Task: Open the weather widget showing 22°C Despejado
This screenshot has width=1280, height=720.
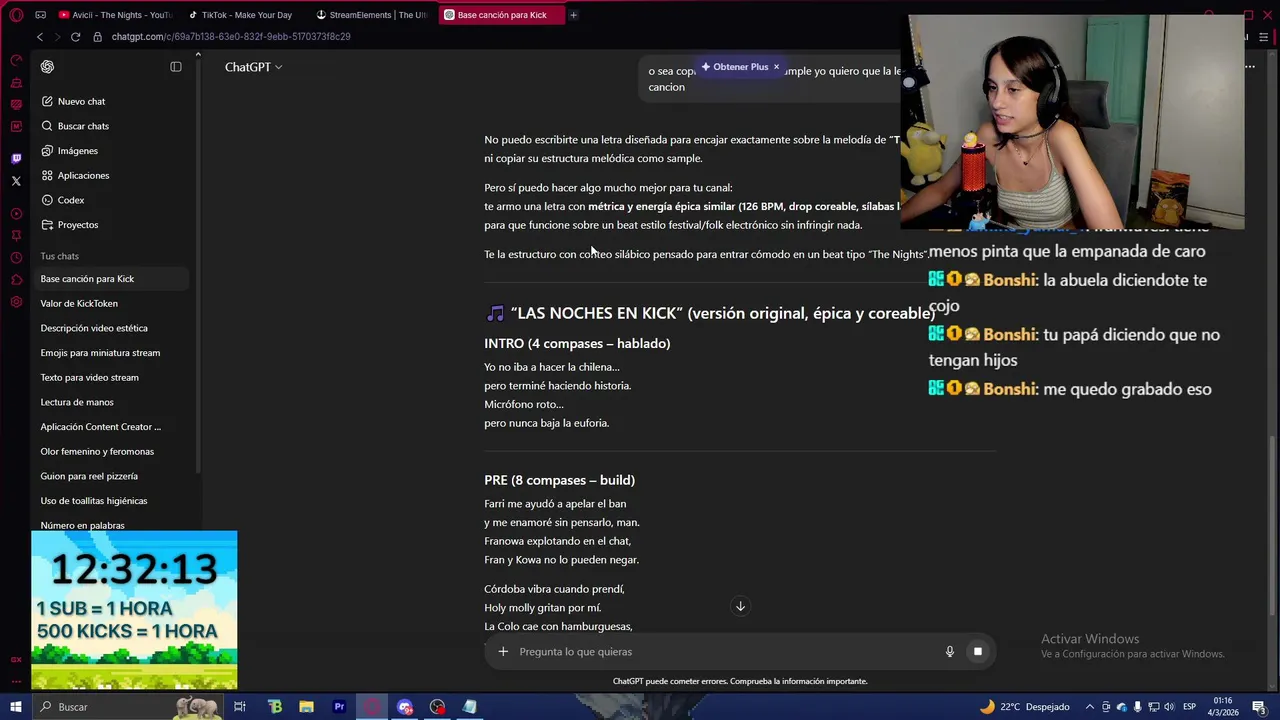Action: pyautogui.click(x=1024, y=707)
